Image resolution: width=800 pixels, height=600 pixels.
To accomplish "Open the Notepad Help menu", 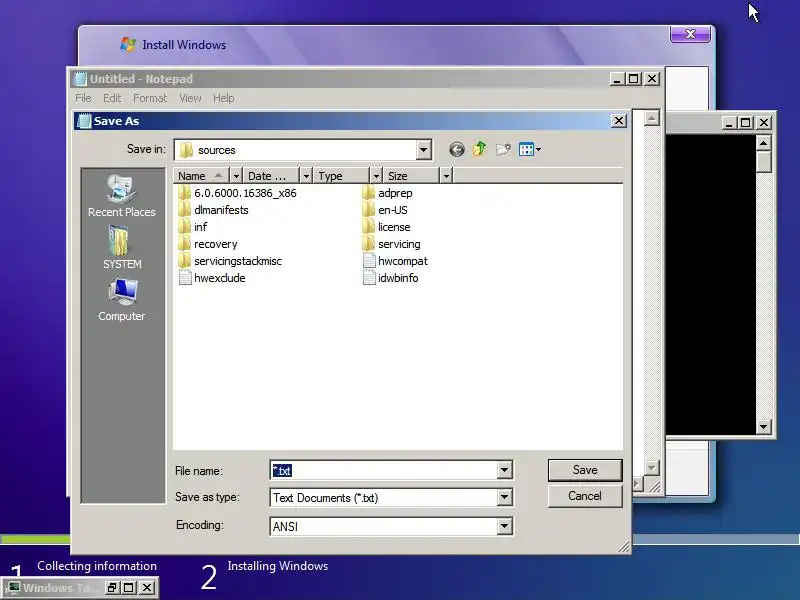I will (x=223, y=98).
